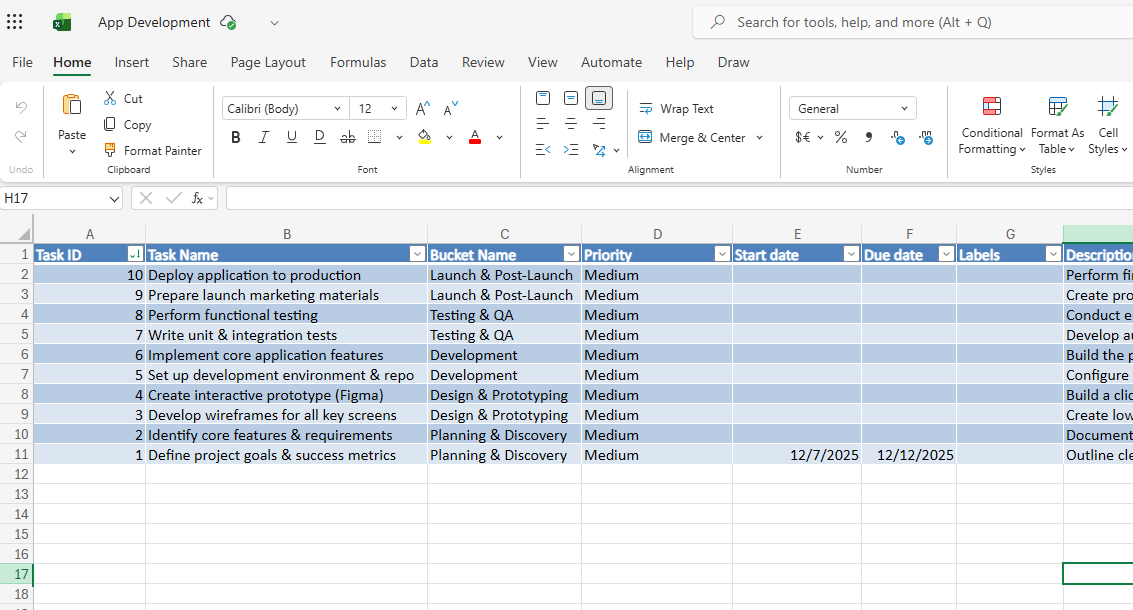
Task: Open the Priority column filter dropdown
Action: (722, 254)
